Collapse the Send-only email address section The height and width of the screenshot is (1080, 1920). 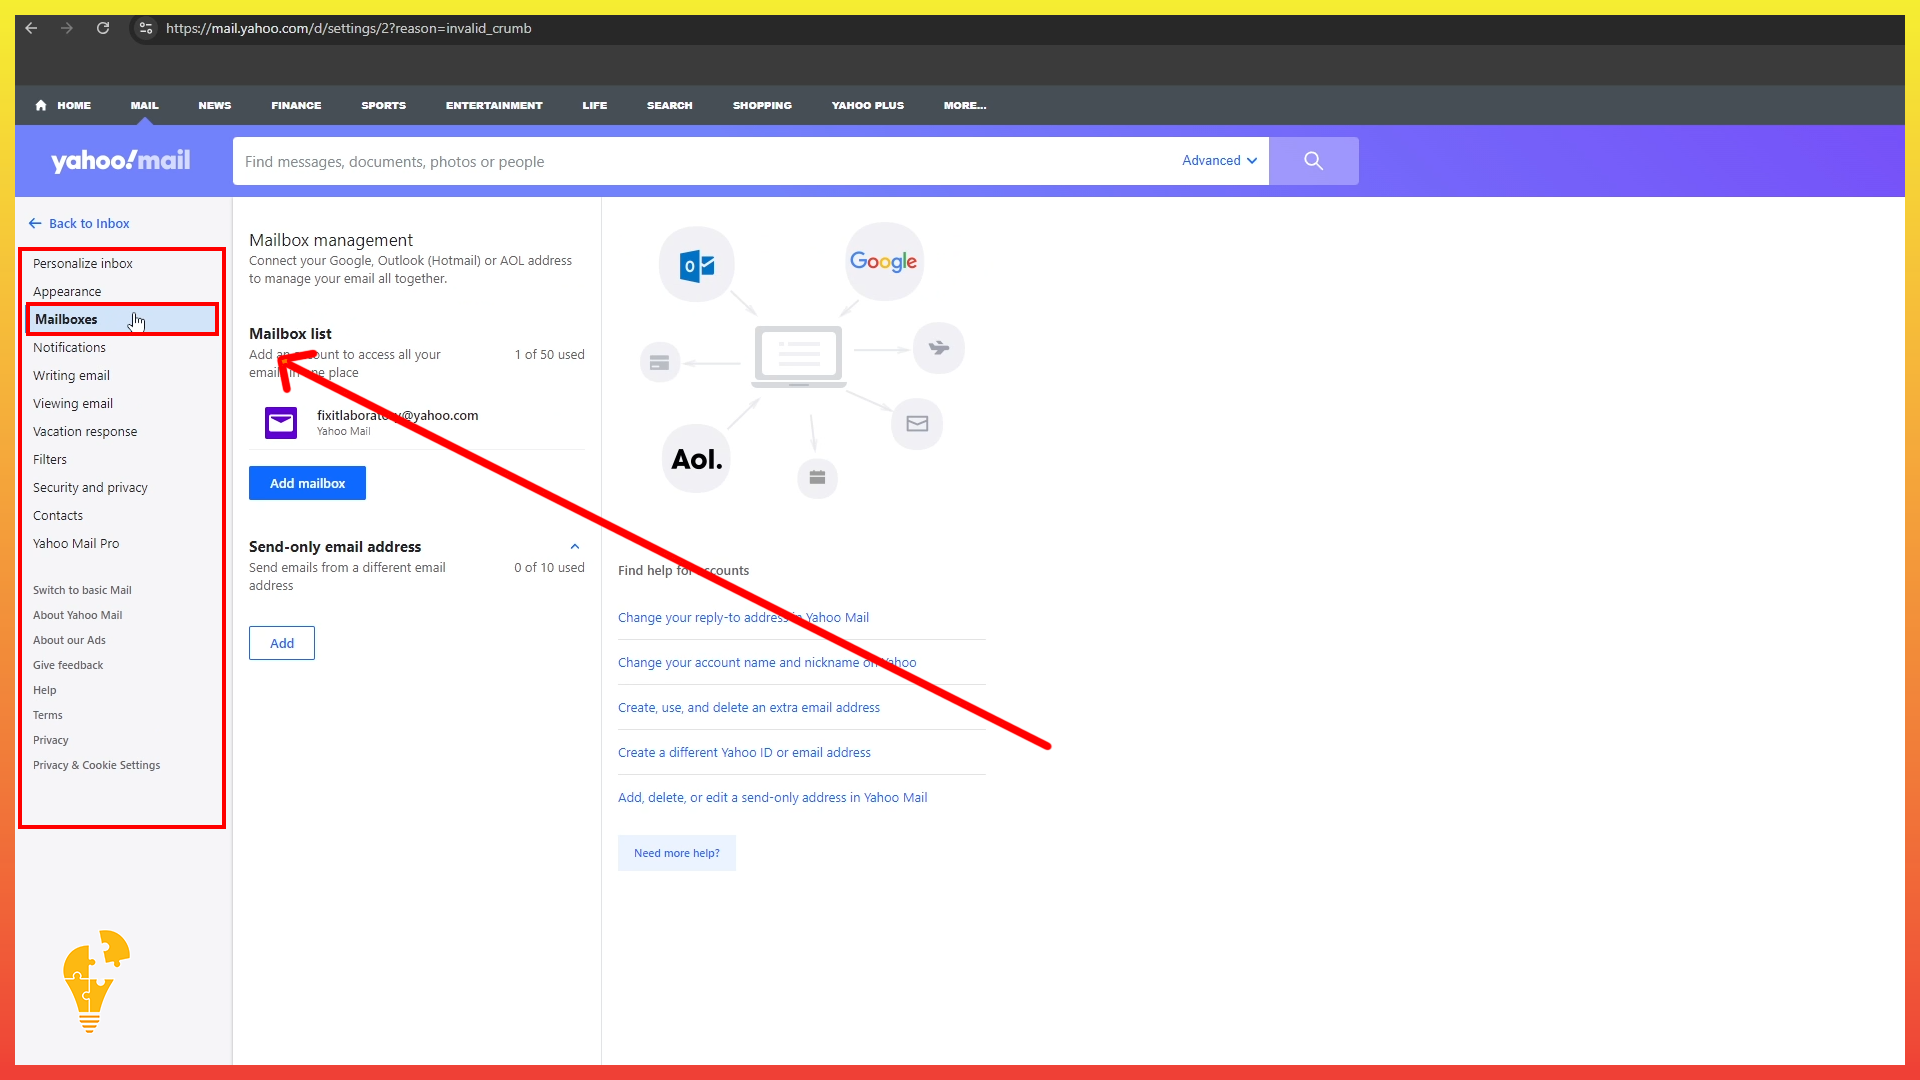point(575,546)
